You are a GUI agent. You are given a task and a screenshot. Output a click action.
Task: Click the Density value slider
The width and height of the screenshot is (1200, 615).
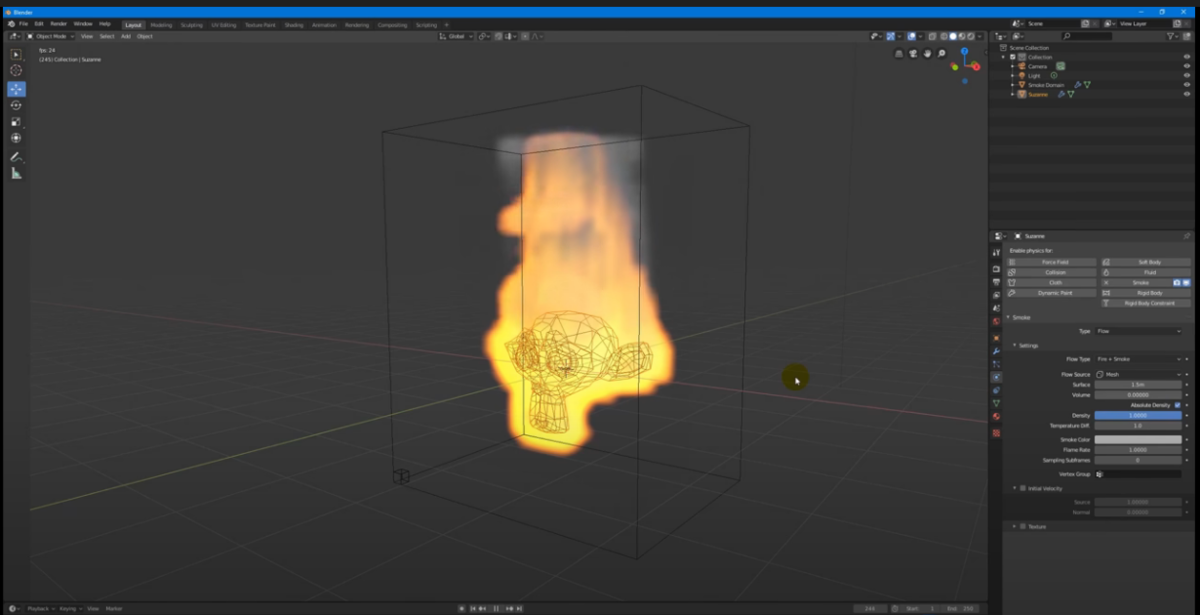[x=1138, y=415]
